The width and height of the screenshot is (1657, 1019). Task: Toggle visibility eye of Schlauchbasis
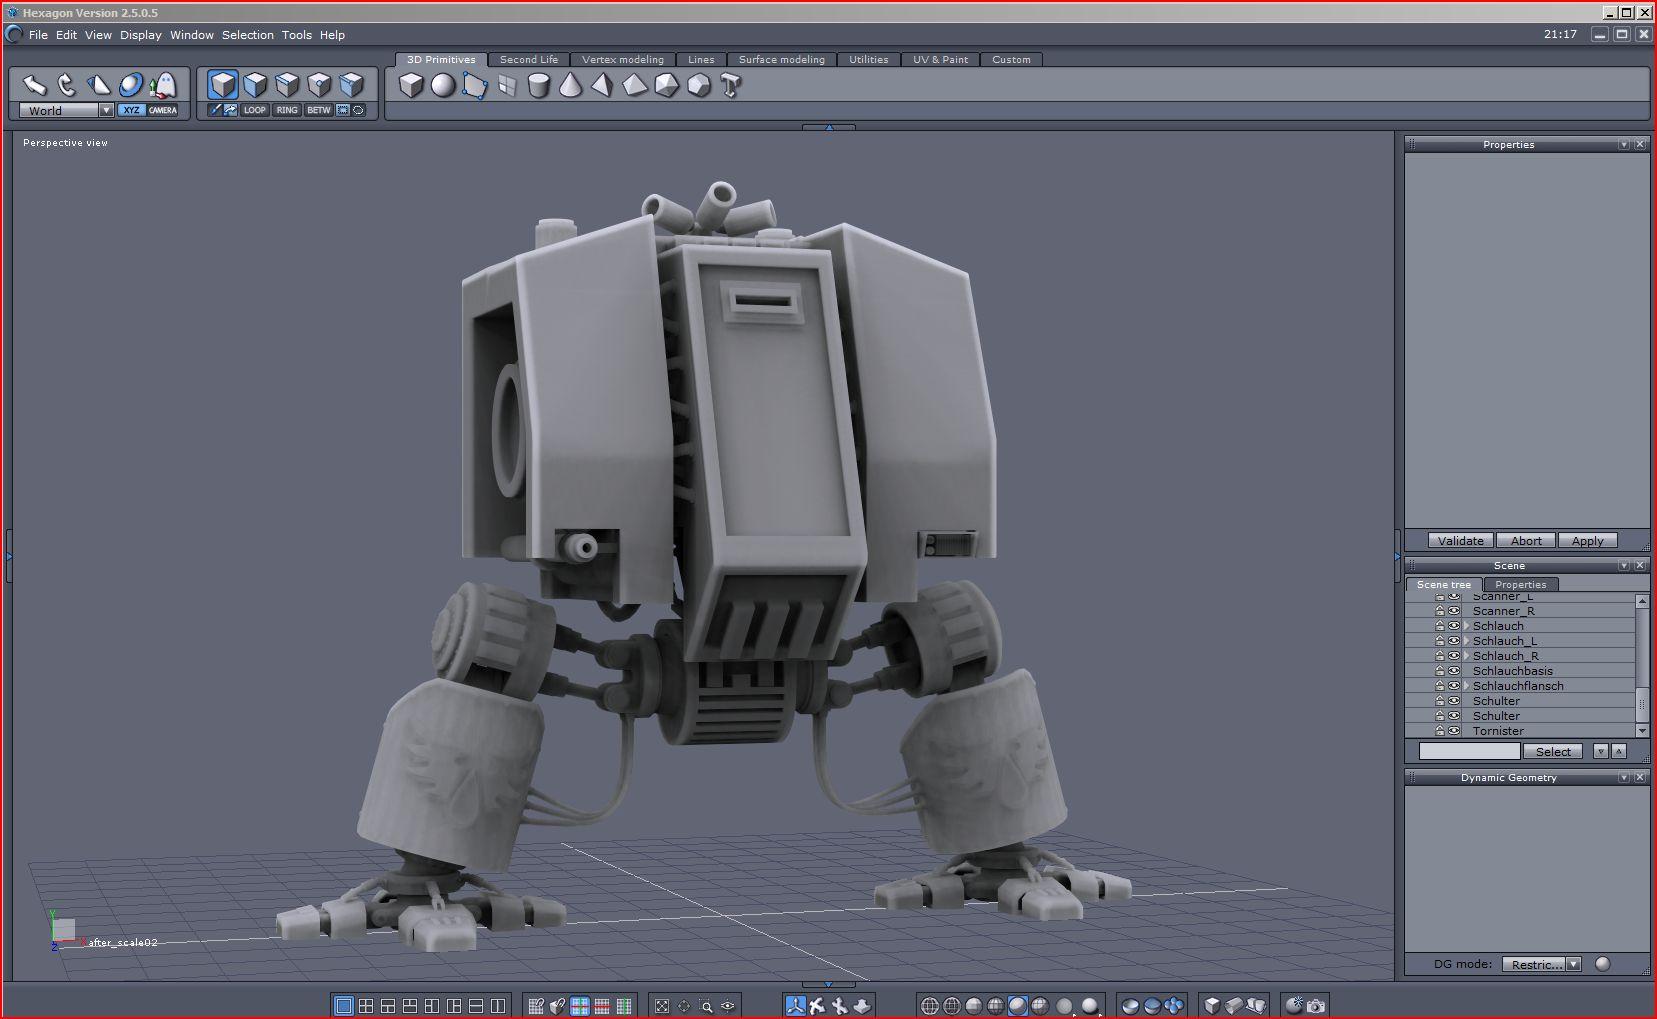[1454, 671]
